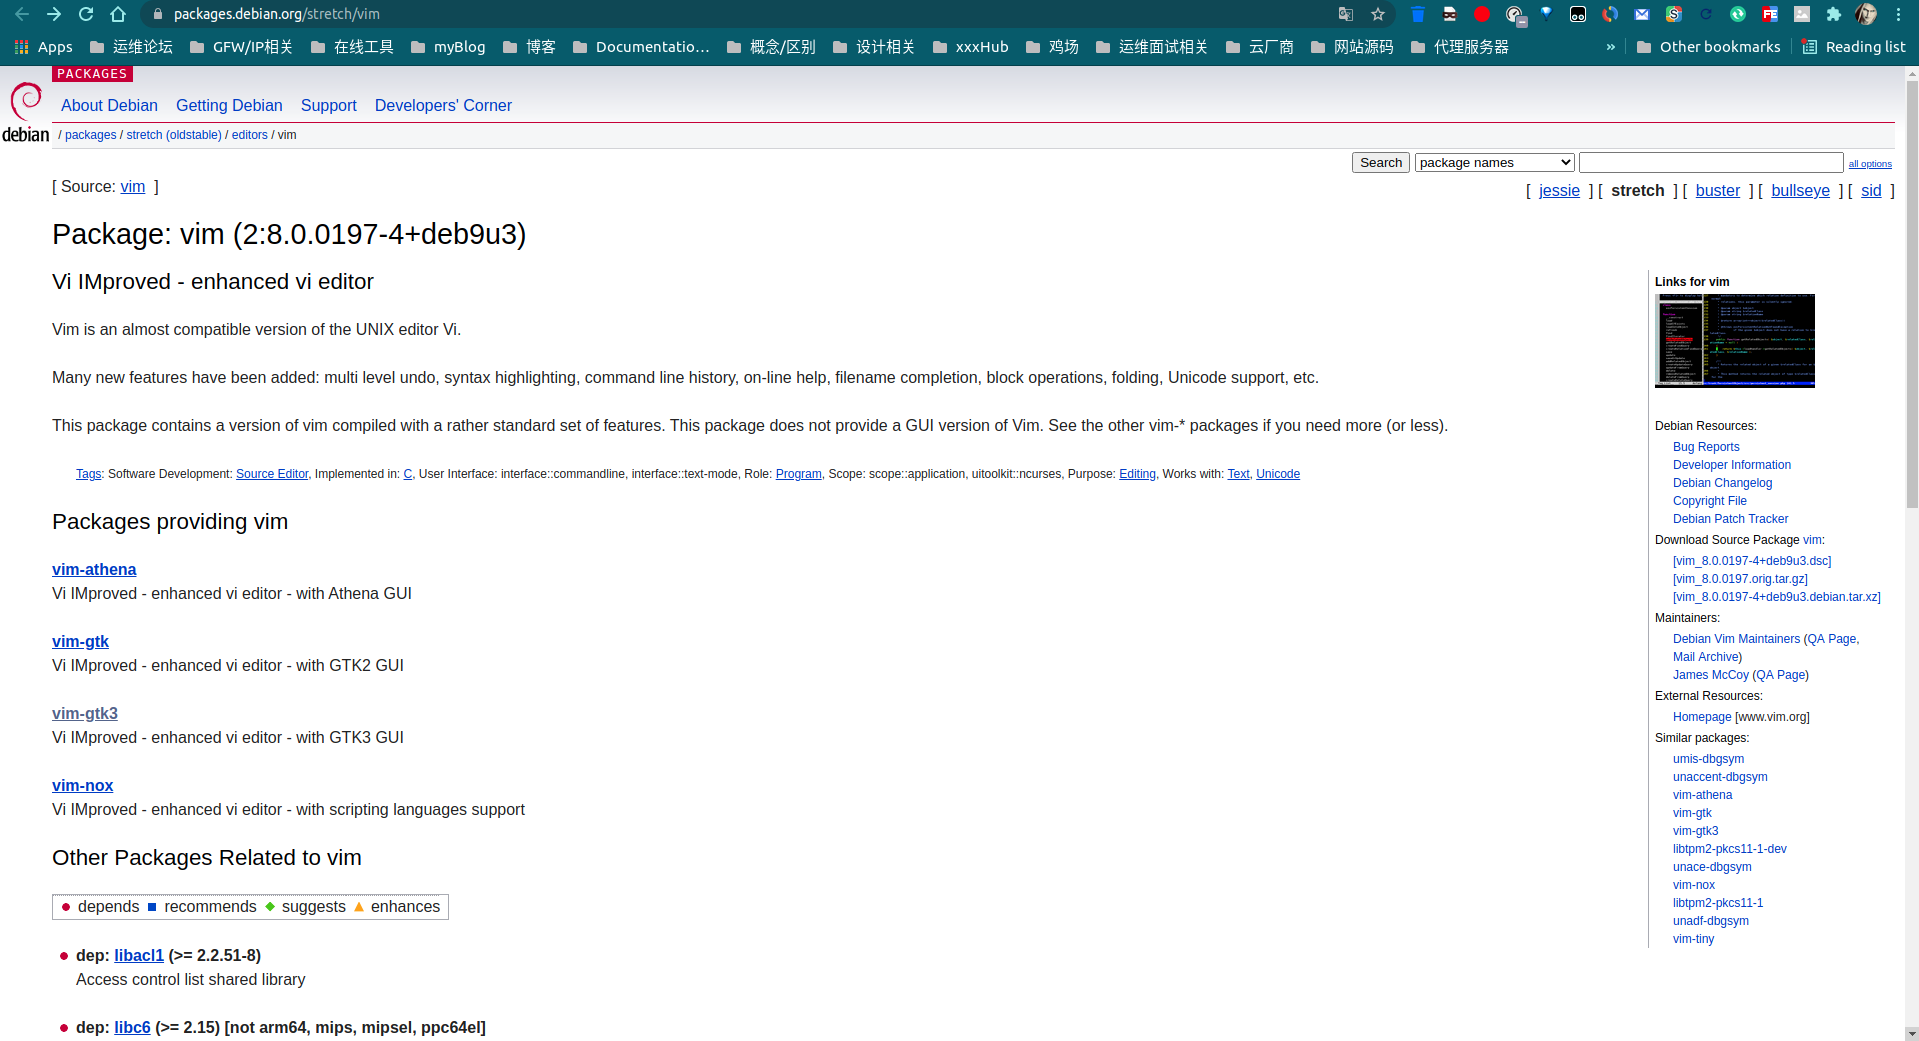Viewport: 1919px width, 1041px height.
Task: Click the depends legend marker
Action: click(66, 907)
